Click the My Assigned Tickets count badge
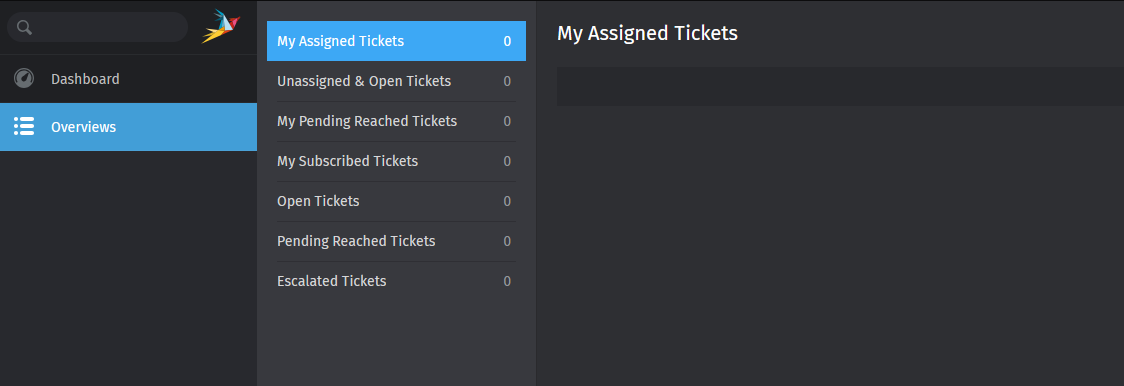The image size is (1124, 386). click(x=508, y=42)
